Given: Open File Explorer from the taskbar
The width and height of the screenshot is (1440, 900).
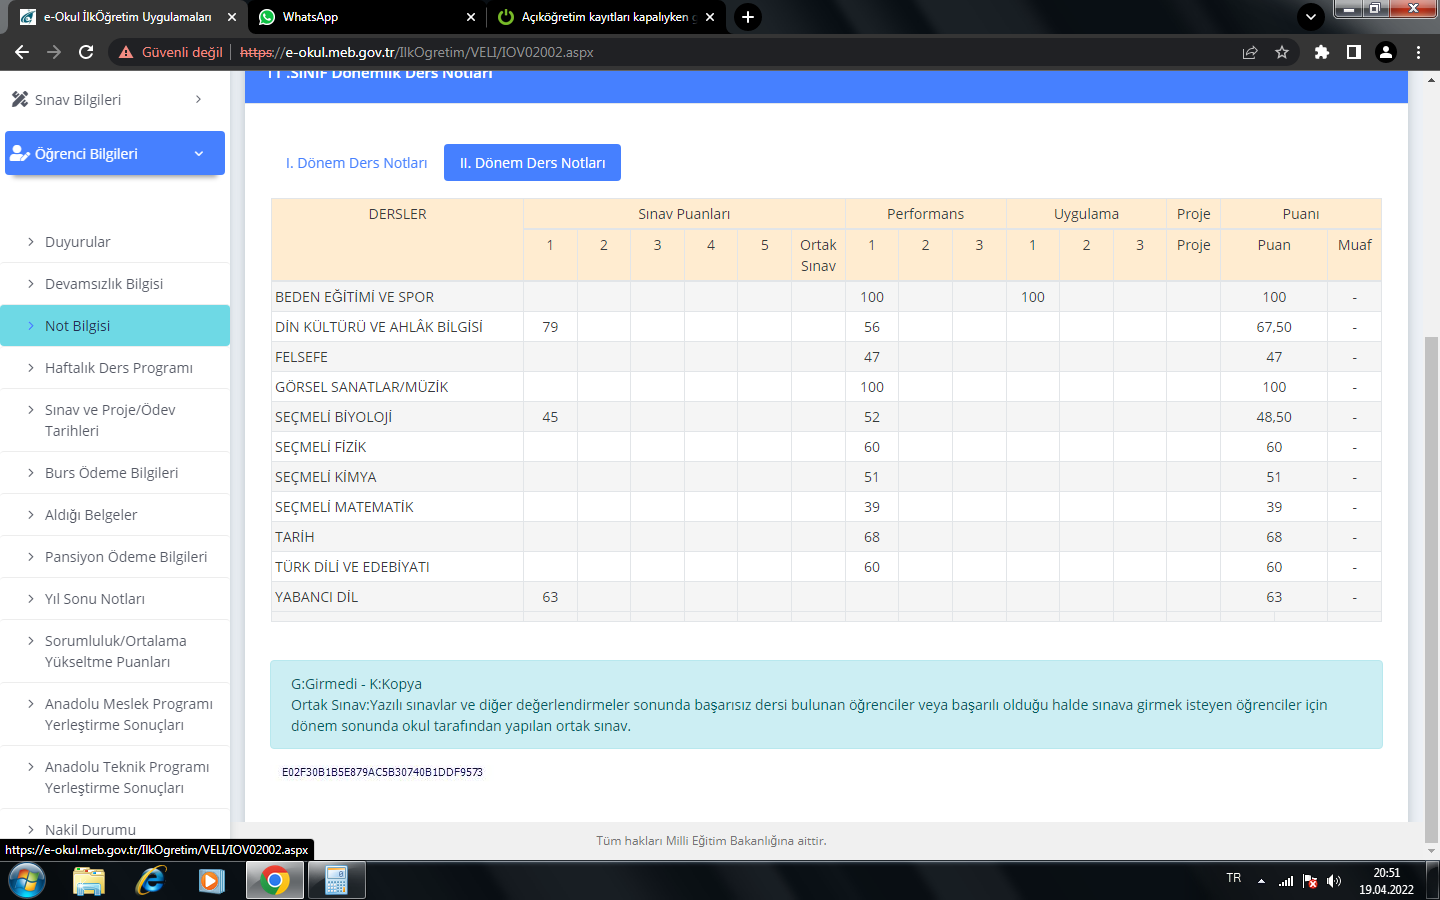Looking at the screenshot, I should [89, 880].
